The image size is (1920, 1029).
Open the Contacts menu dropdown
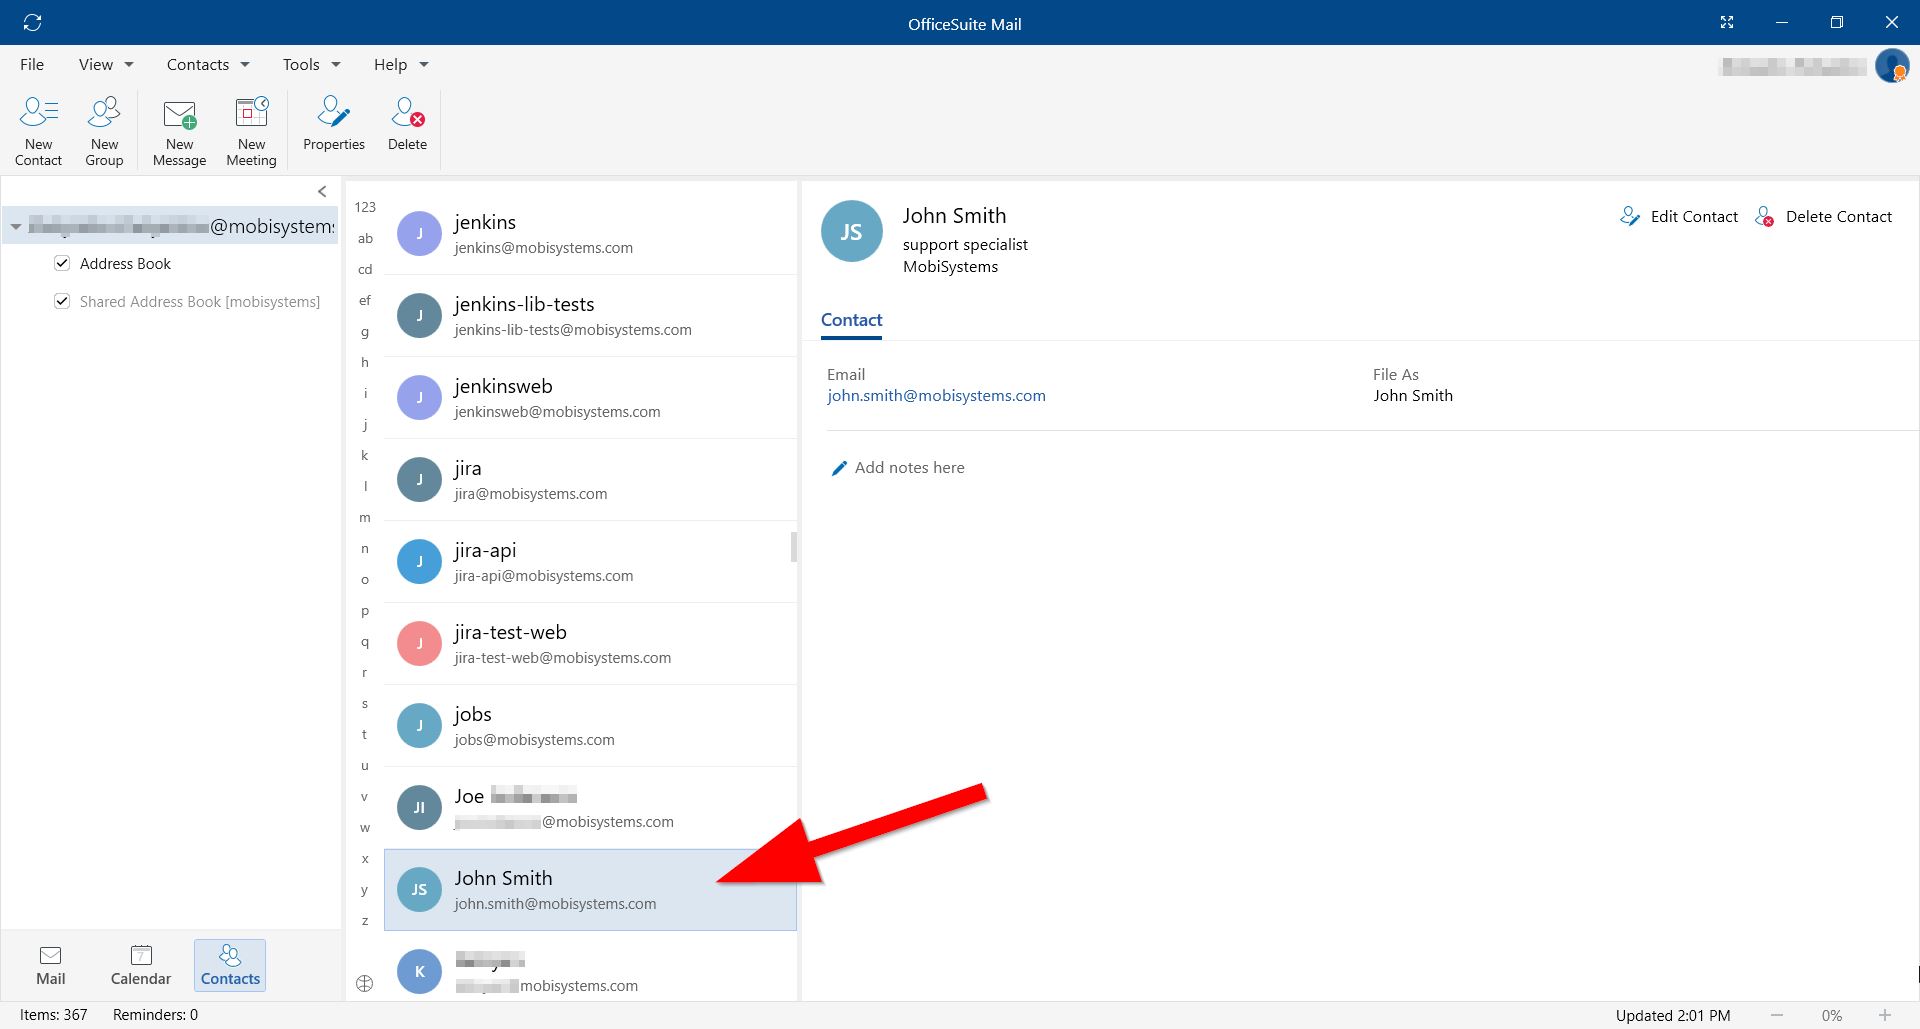click(208, 64)
